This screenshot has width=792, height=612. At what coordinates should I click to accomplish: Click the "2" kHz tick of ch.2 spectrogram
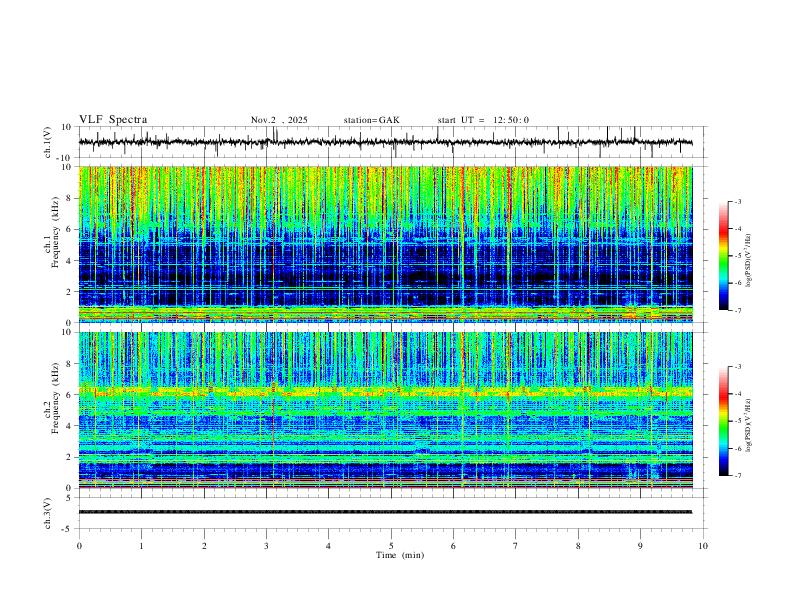coord(70,457)
